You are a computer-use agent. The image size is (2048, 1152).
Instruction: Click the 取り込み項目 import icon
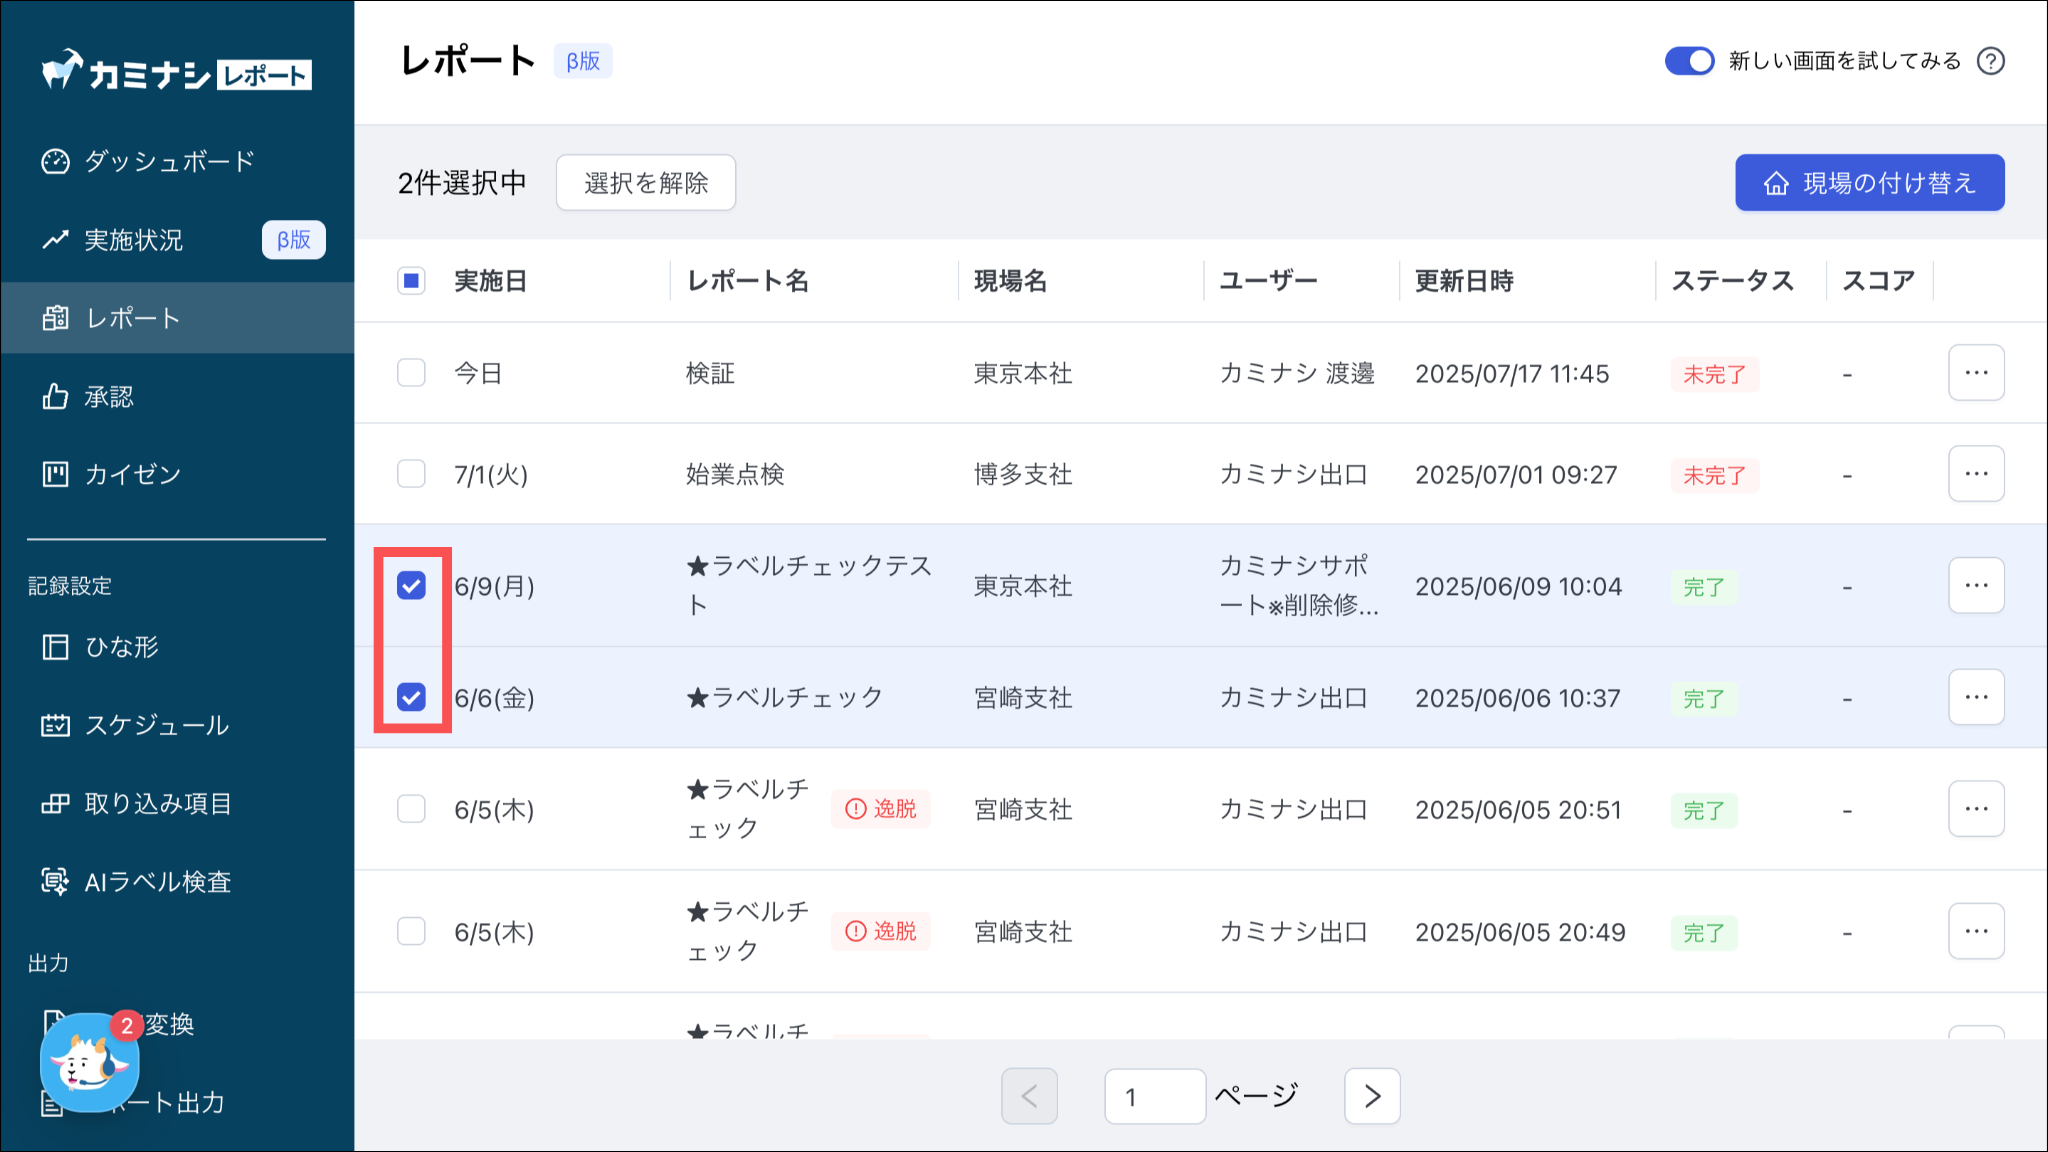click(x=55, y=803)
